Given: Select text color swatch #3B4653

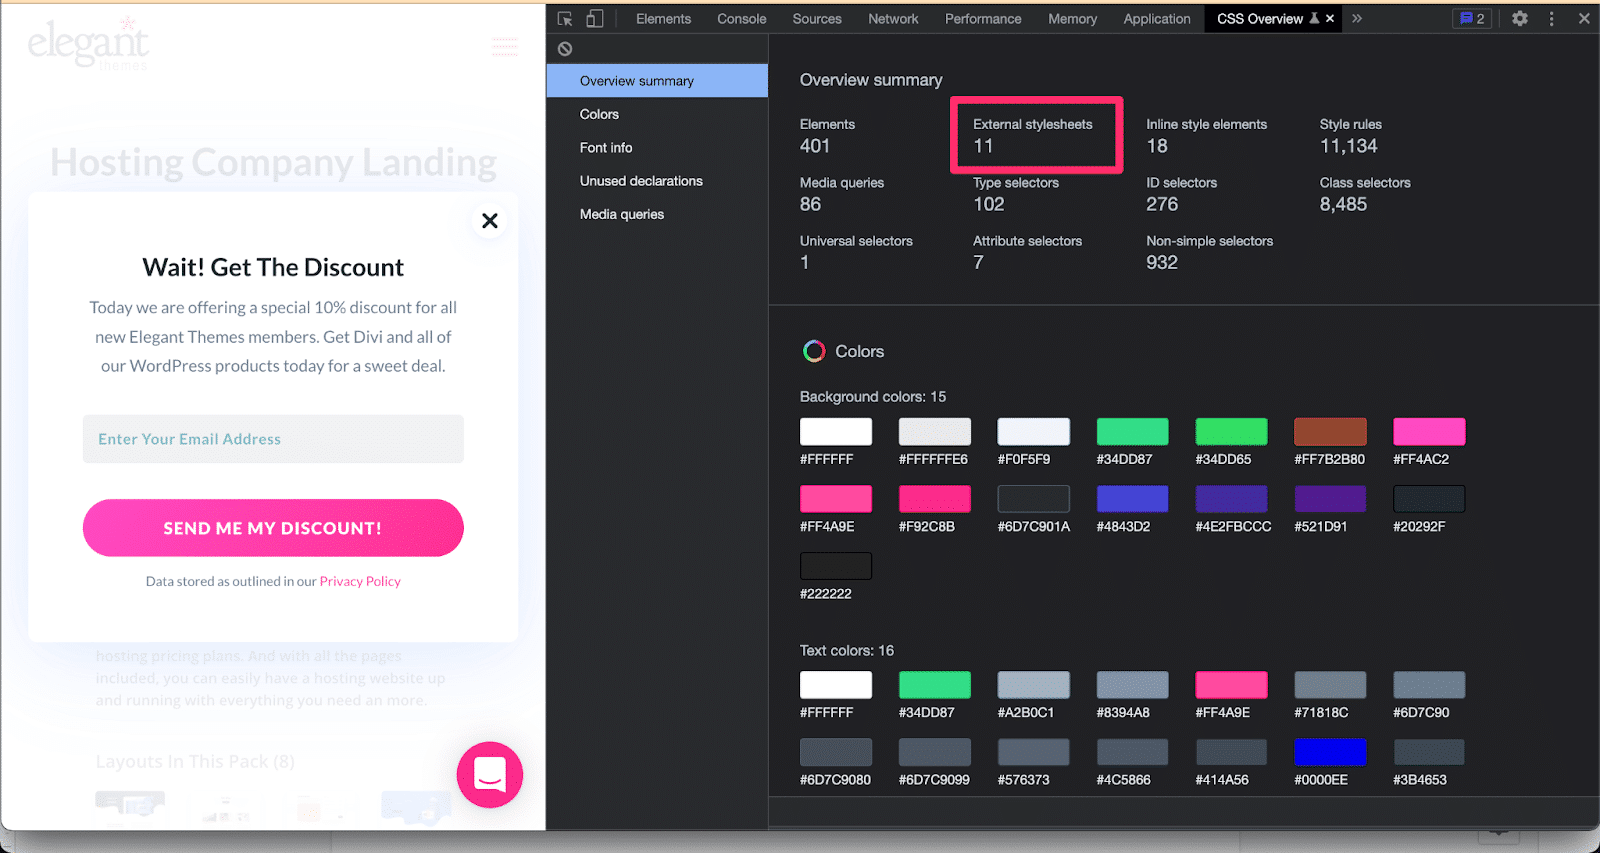Looking at the screenshot, I should [1429, 752].
